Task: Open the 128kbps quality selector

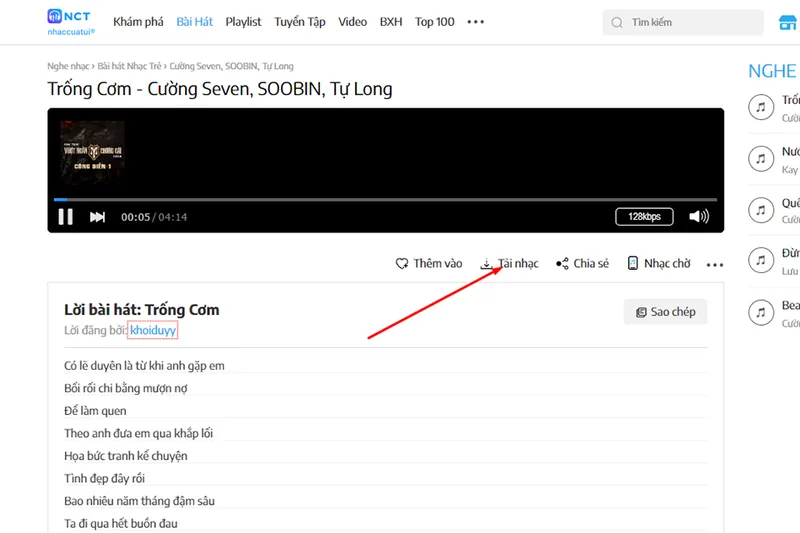Action: pos(644,217)
